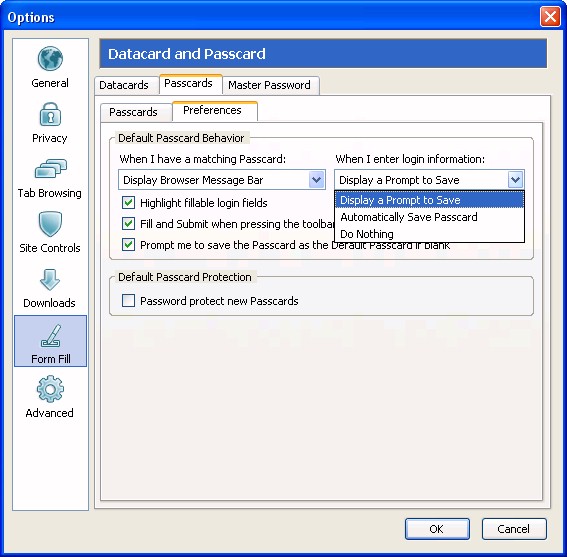Open the Tab Browsing icon section

51,169
